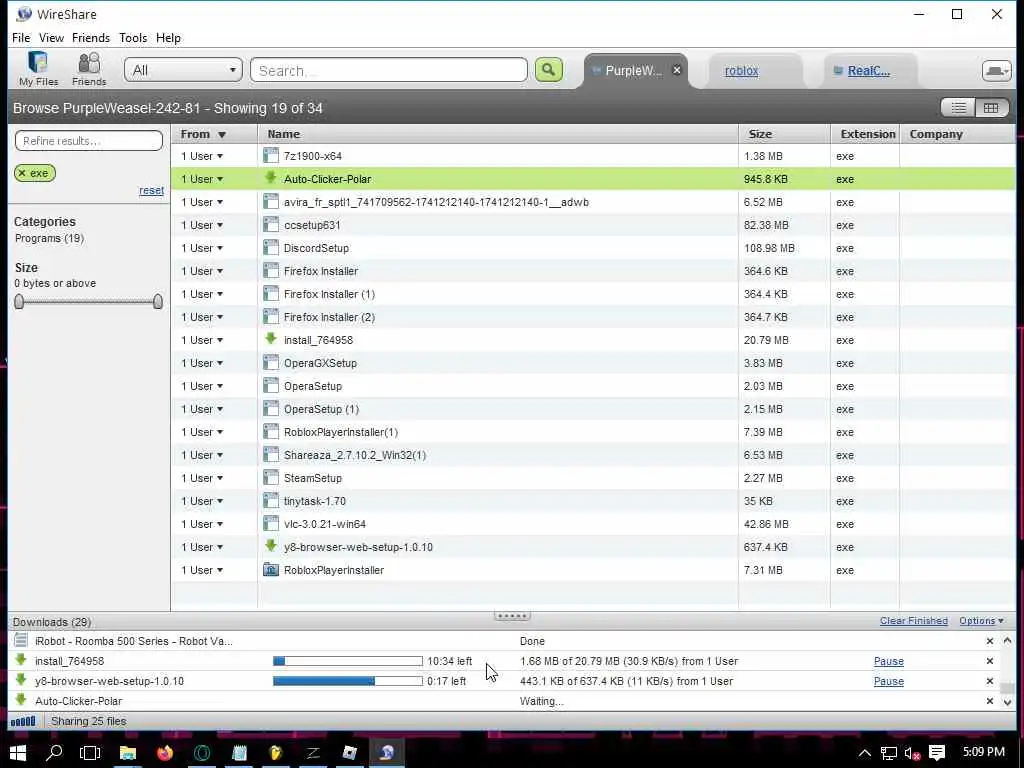The image size is (1024, 768).
Task: Open the notification center icon
Action: pyautogui.click(x=936, y=753)
